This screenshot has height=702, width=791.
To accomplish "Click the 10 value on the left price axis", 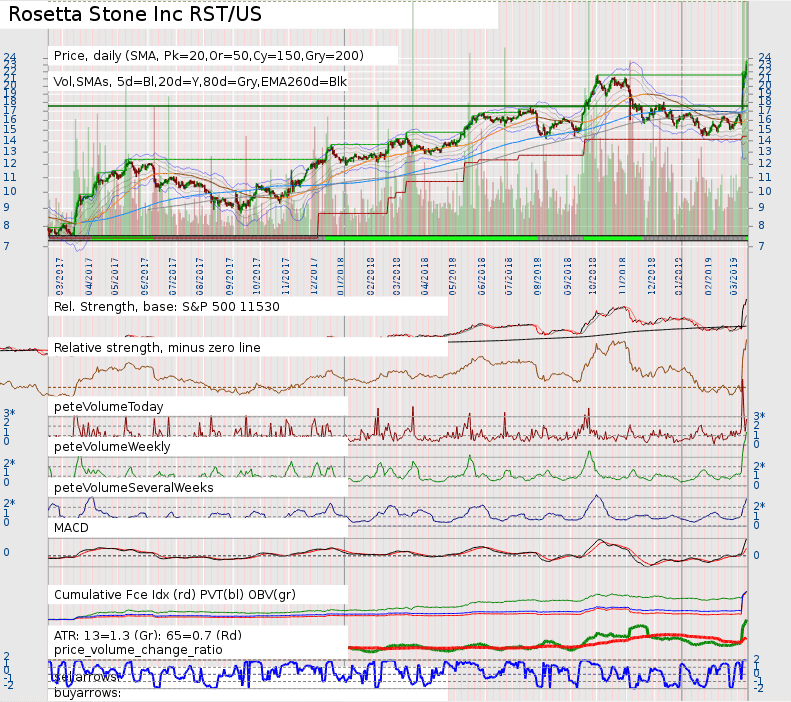I will [10, 192].
